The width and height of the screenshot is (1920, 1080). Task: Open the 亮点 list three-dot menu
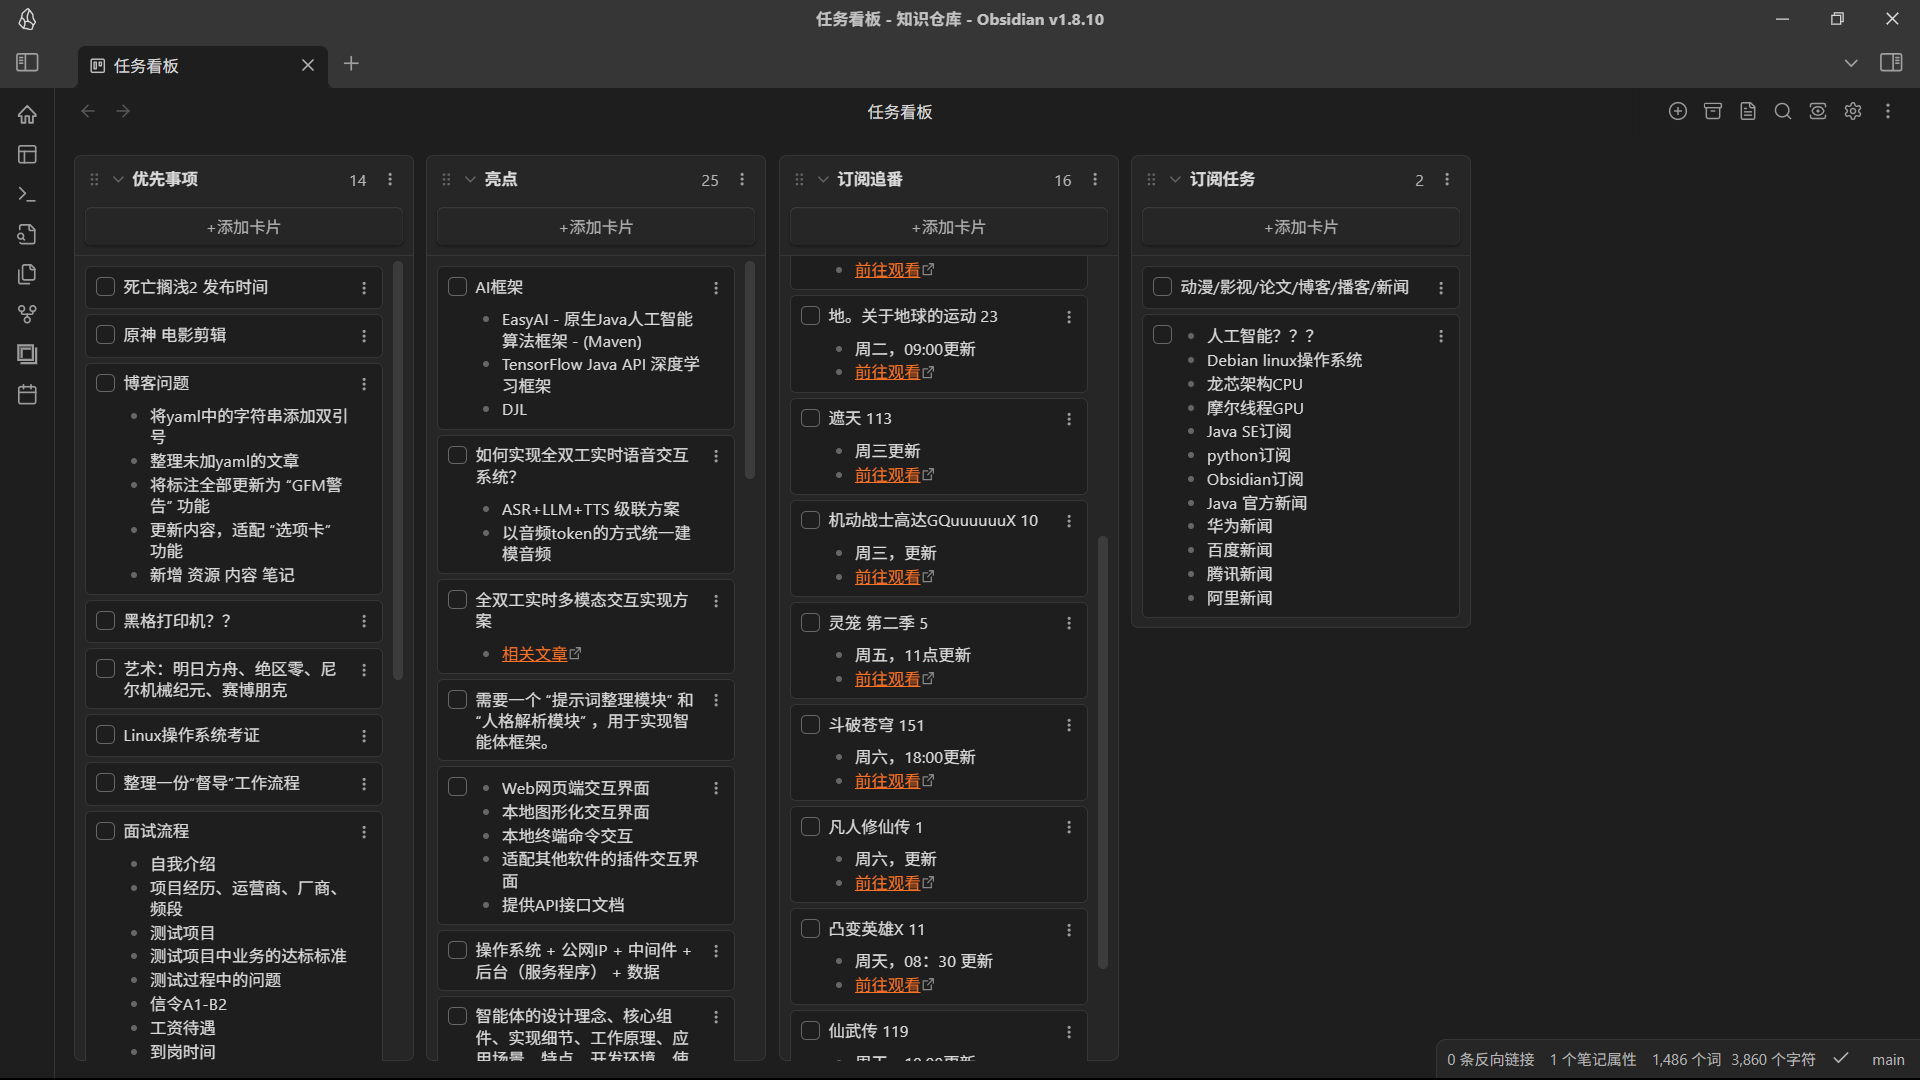click(x=742, y=180)
